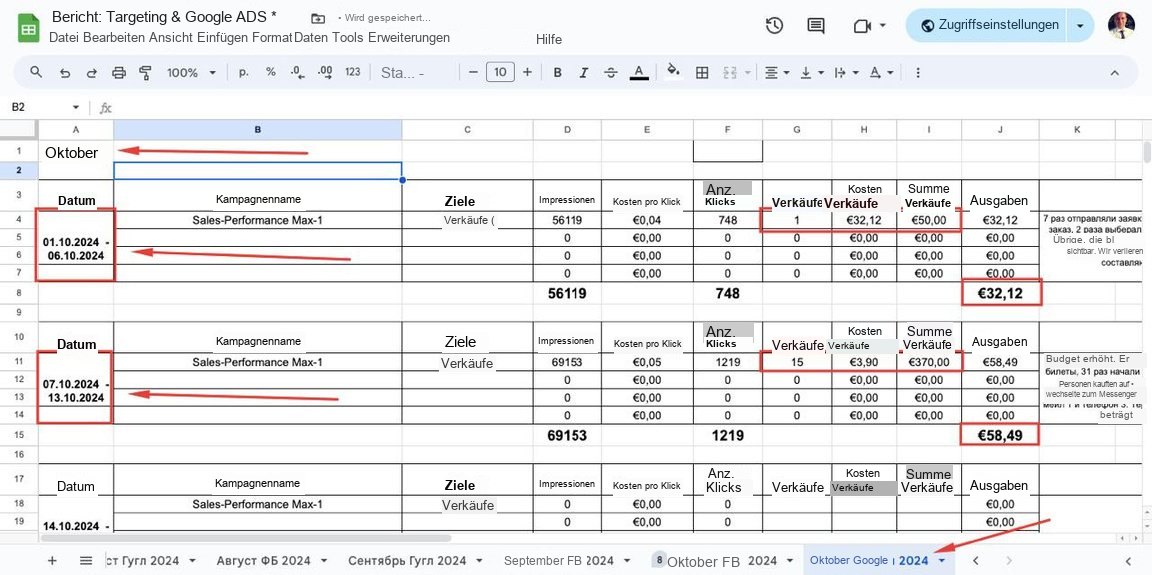1152x575 pixels.
Task: Add a new sheet with plus icon
Action: [52, 560]
